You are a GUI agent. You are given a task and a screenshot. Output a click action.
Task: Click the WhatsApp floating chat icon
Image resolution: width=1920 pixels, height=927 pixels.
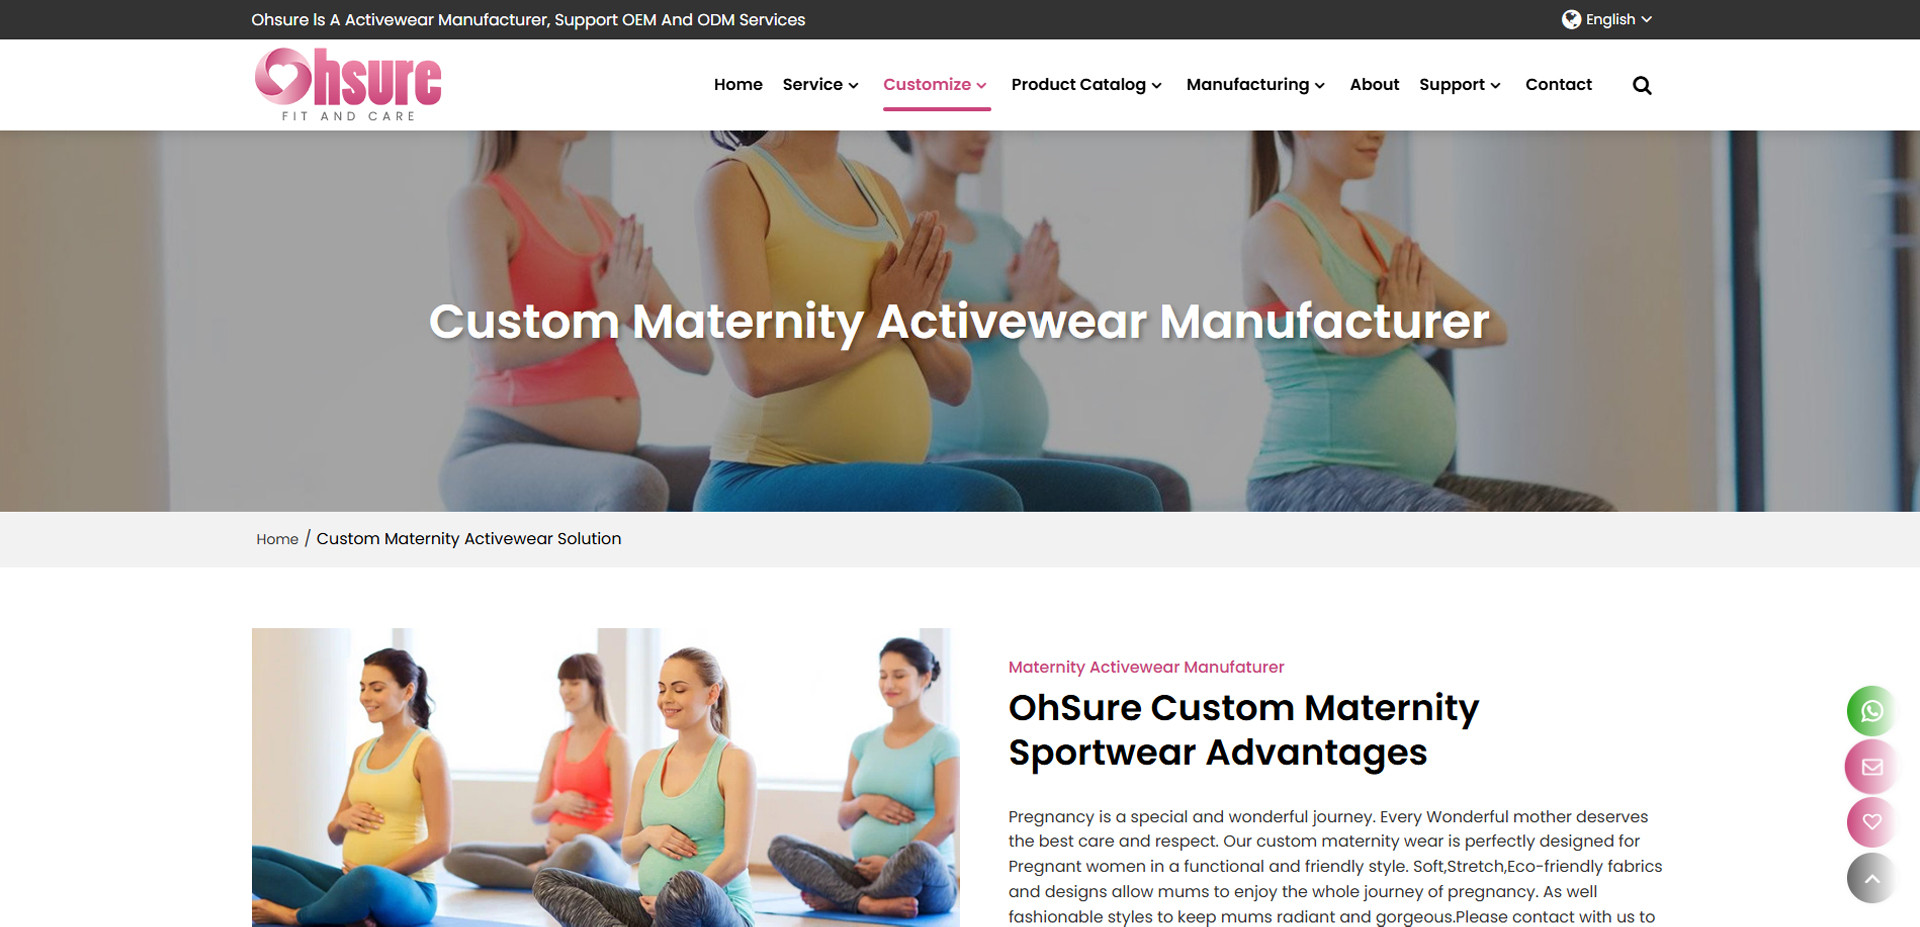click(x=1871, y=711)
